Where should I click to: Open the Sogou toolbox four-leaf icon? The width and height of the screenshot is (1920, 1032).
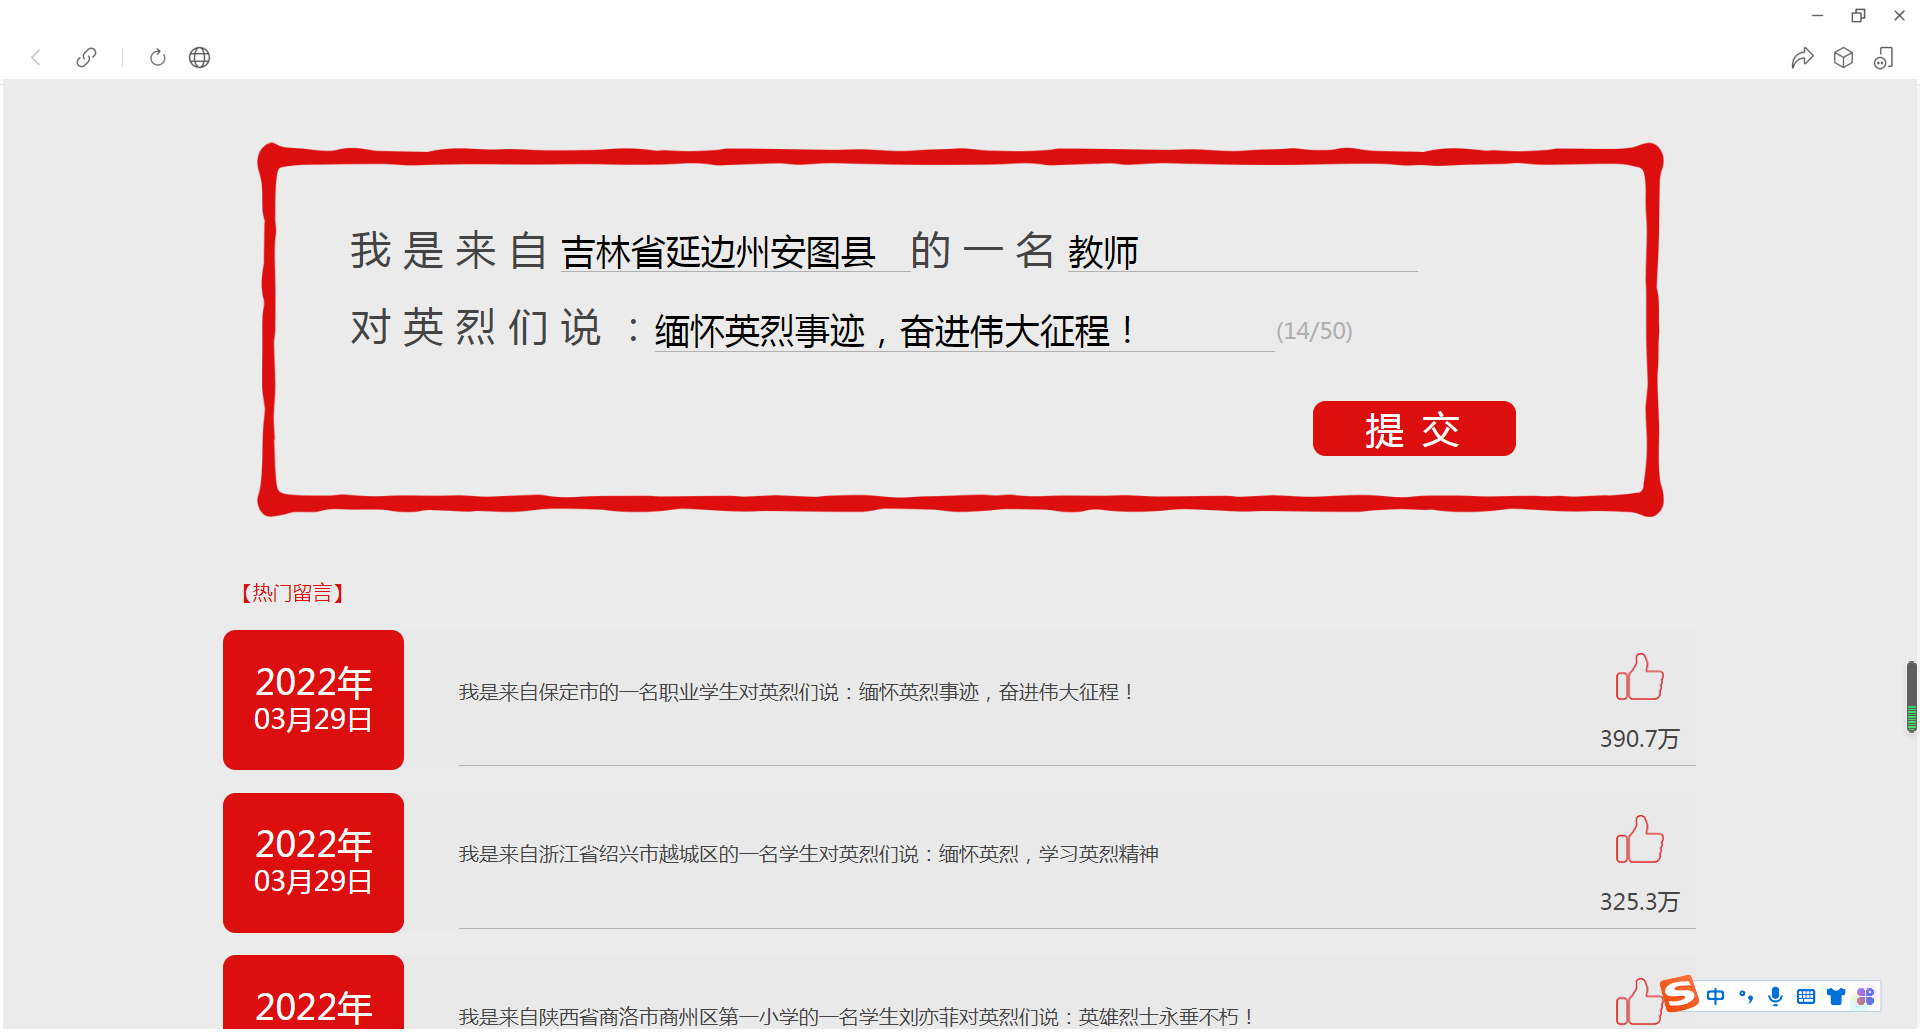coord(1866,996)
